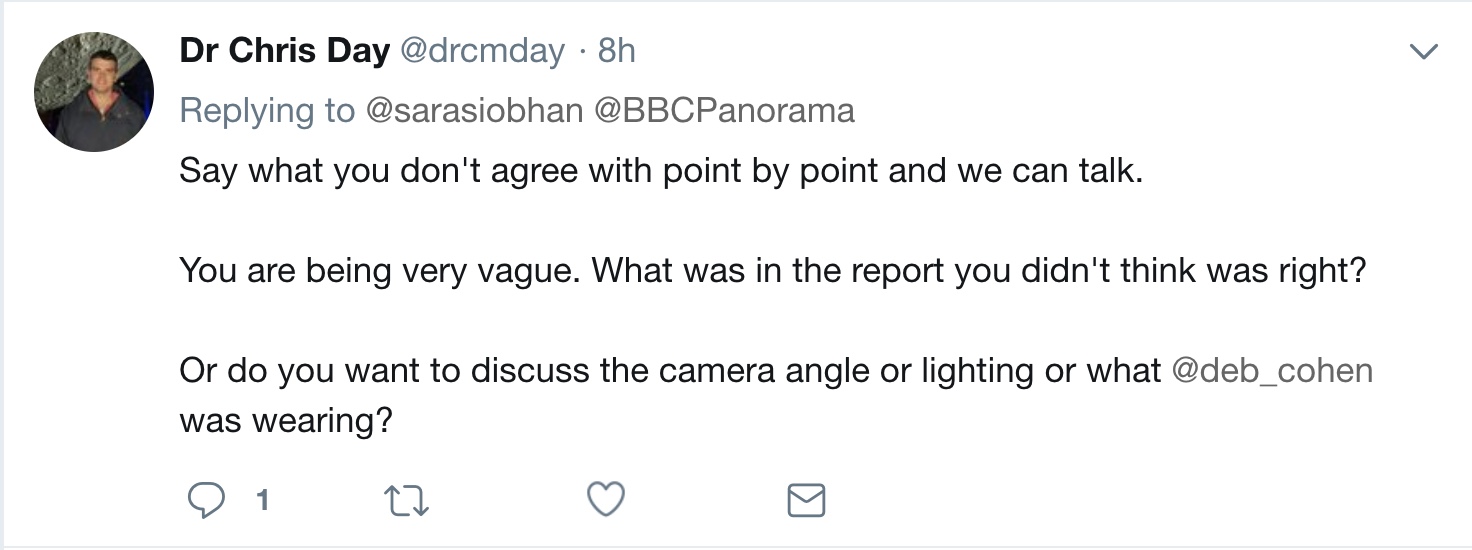Send tweet via Direct Message envelope icon
The width and height of the screenshot is (1472, 550).
coord(806,500)
